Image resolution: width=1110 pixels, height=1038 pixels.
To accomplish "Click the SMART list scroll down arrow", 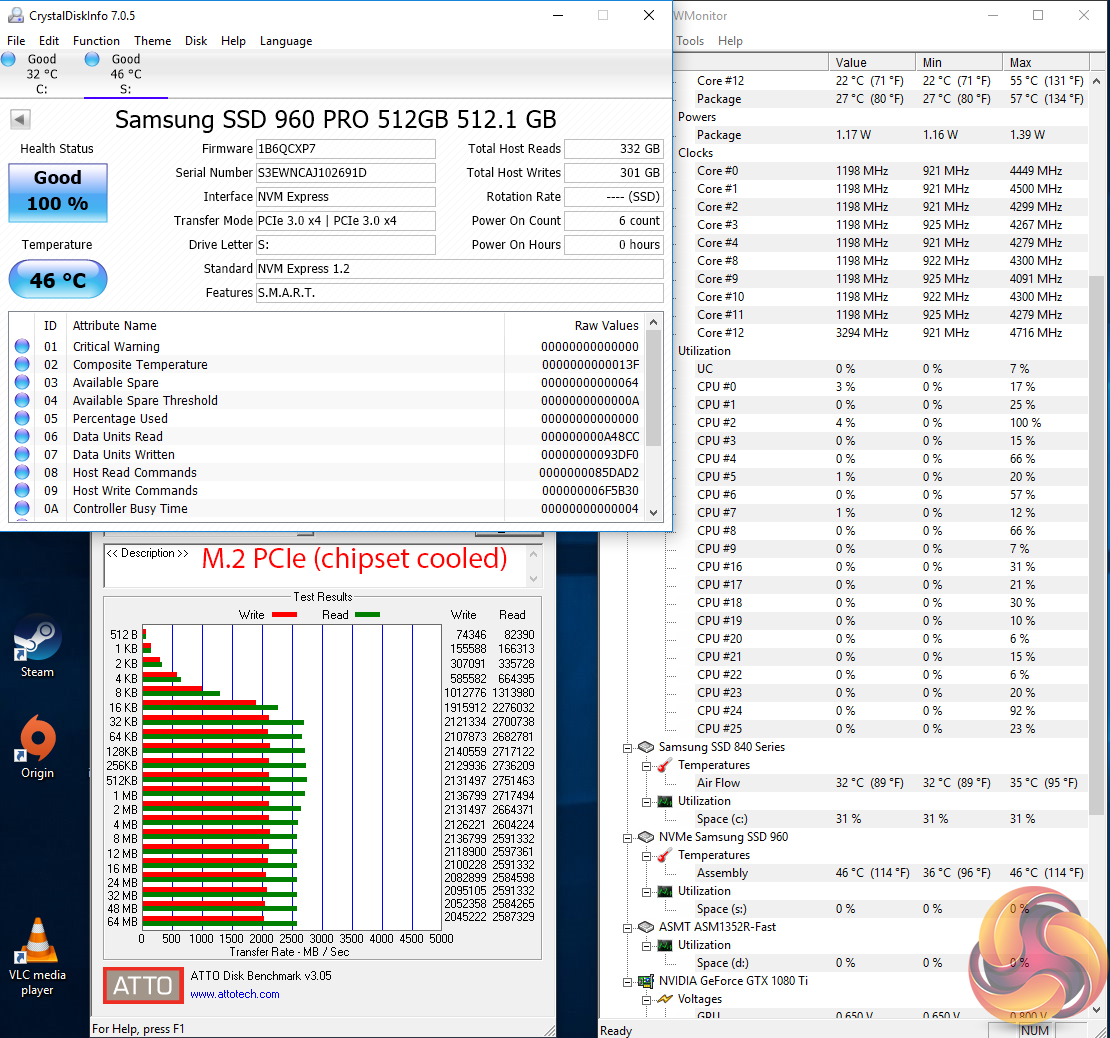I will click(653, 513).
